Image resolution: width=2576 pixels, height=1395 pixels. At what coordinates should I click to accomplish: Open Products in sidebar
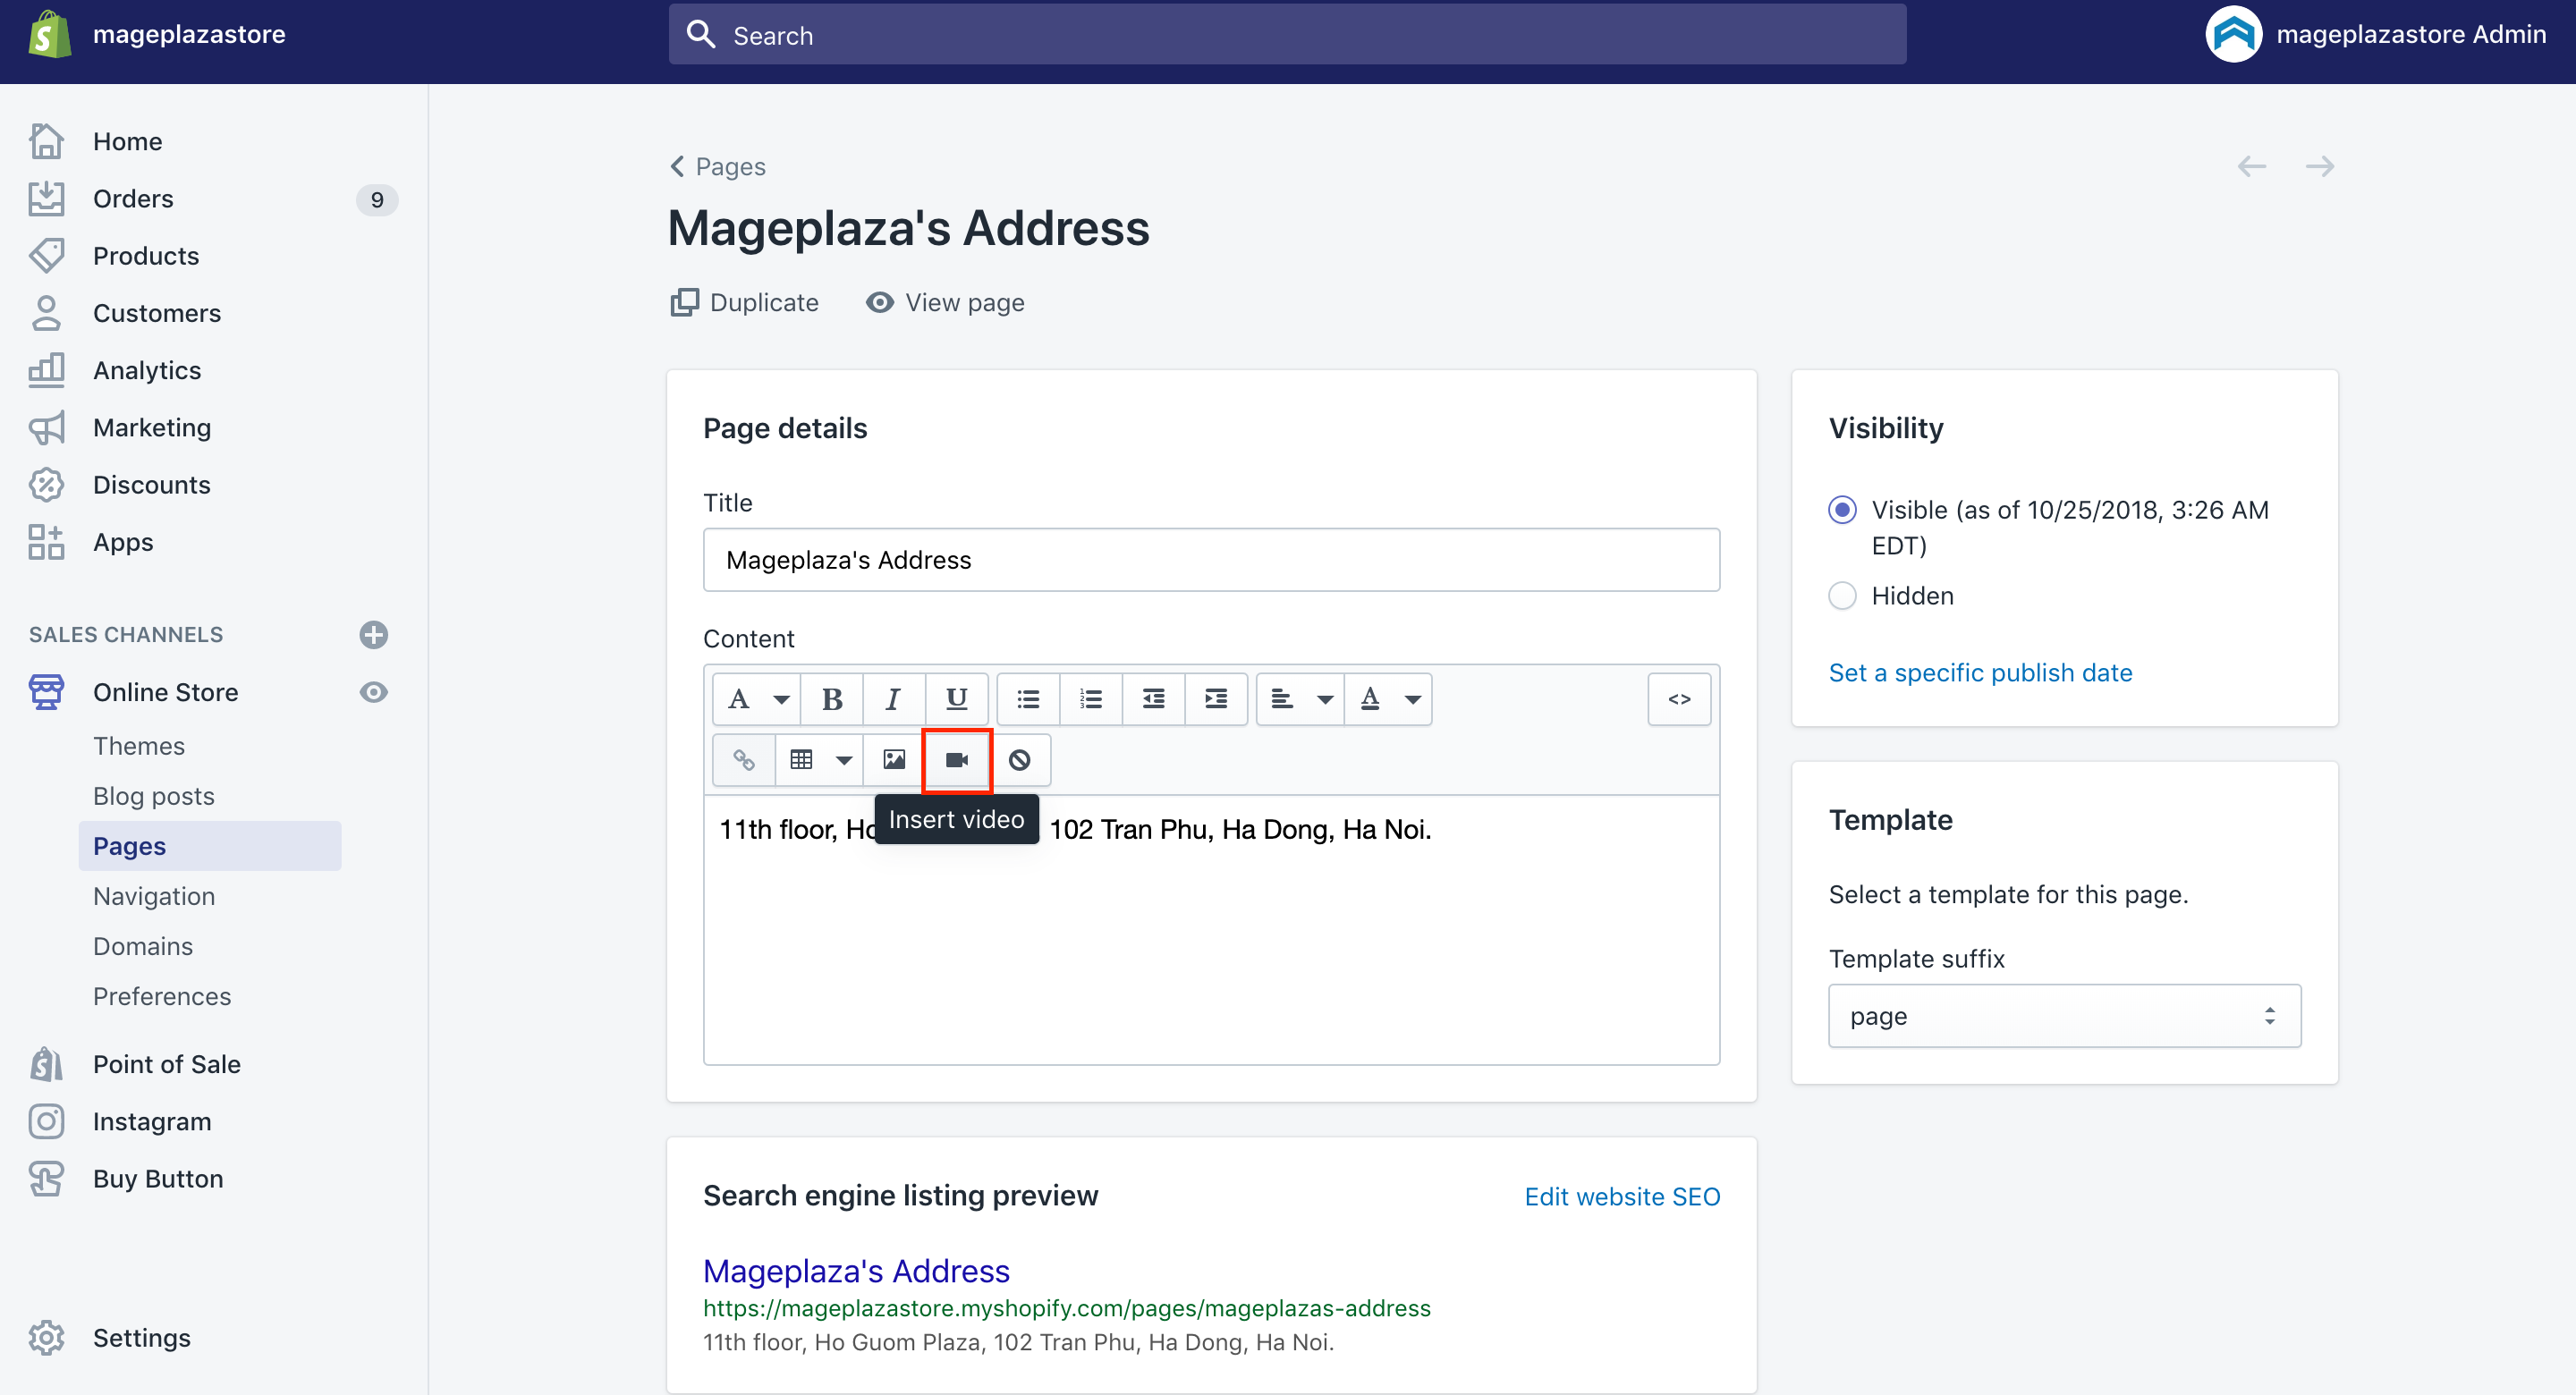click(146, 256)
